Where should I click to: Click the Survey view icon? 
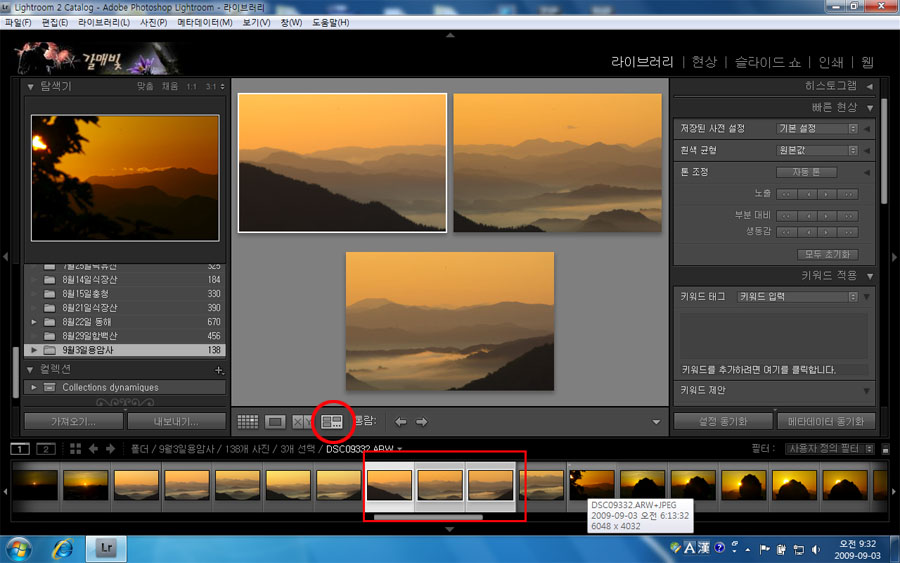point(332,422)
